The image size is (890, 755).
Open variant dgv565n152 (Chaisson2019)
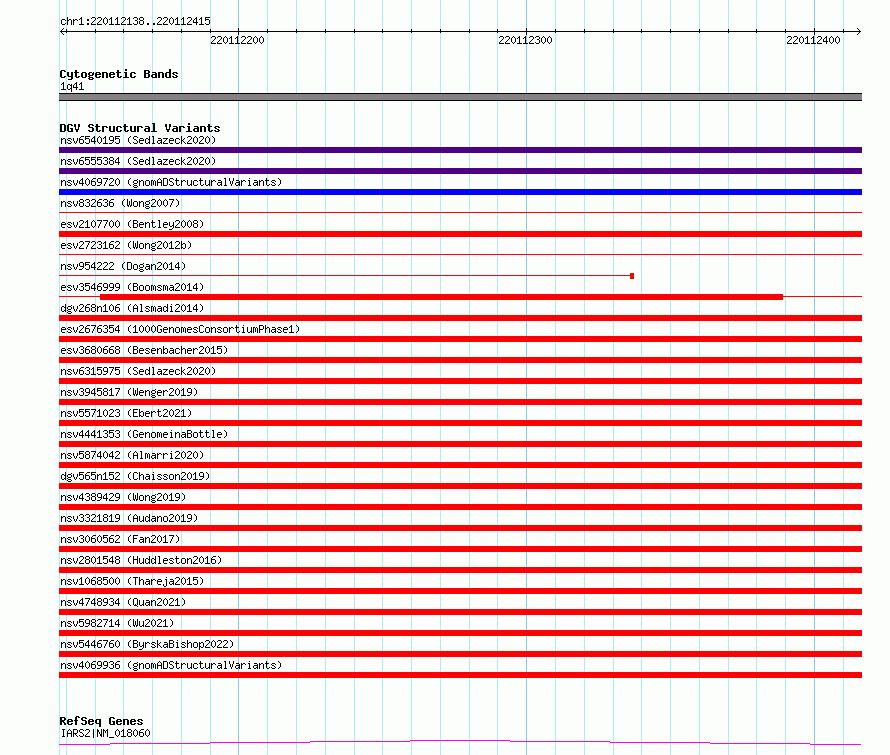point(135,476)
